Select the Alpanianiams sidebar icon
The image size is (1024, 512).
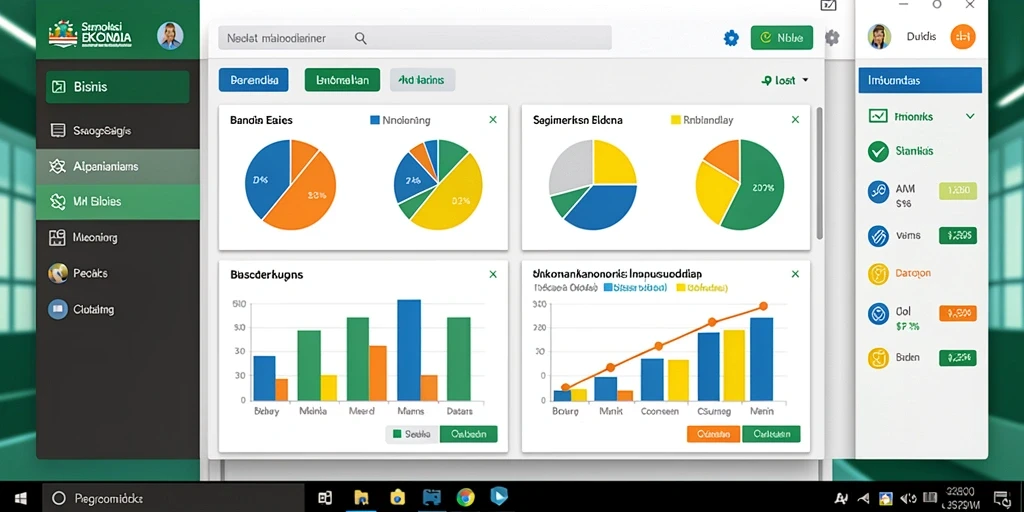(57, 167)
